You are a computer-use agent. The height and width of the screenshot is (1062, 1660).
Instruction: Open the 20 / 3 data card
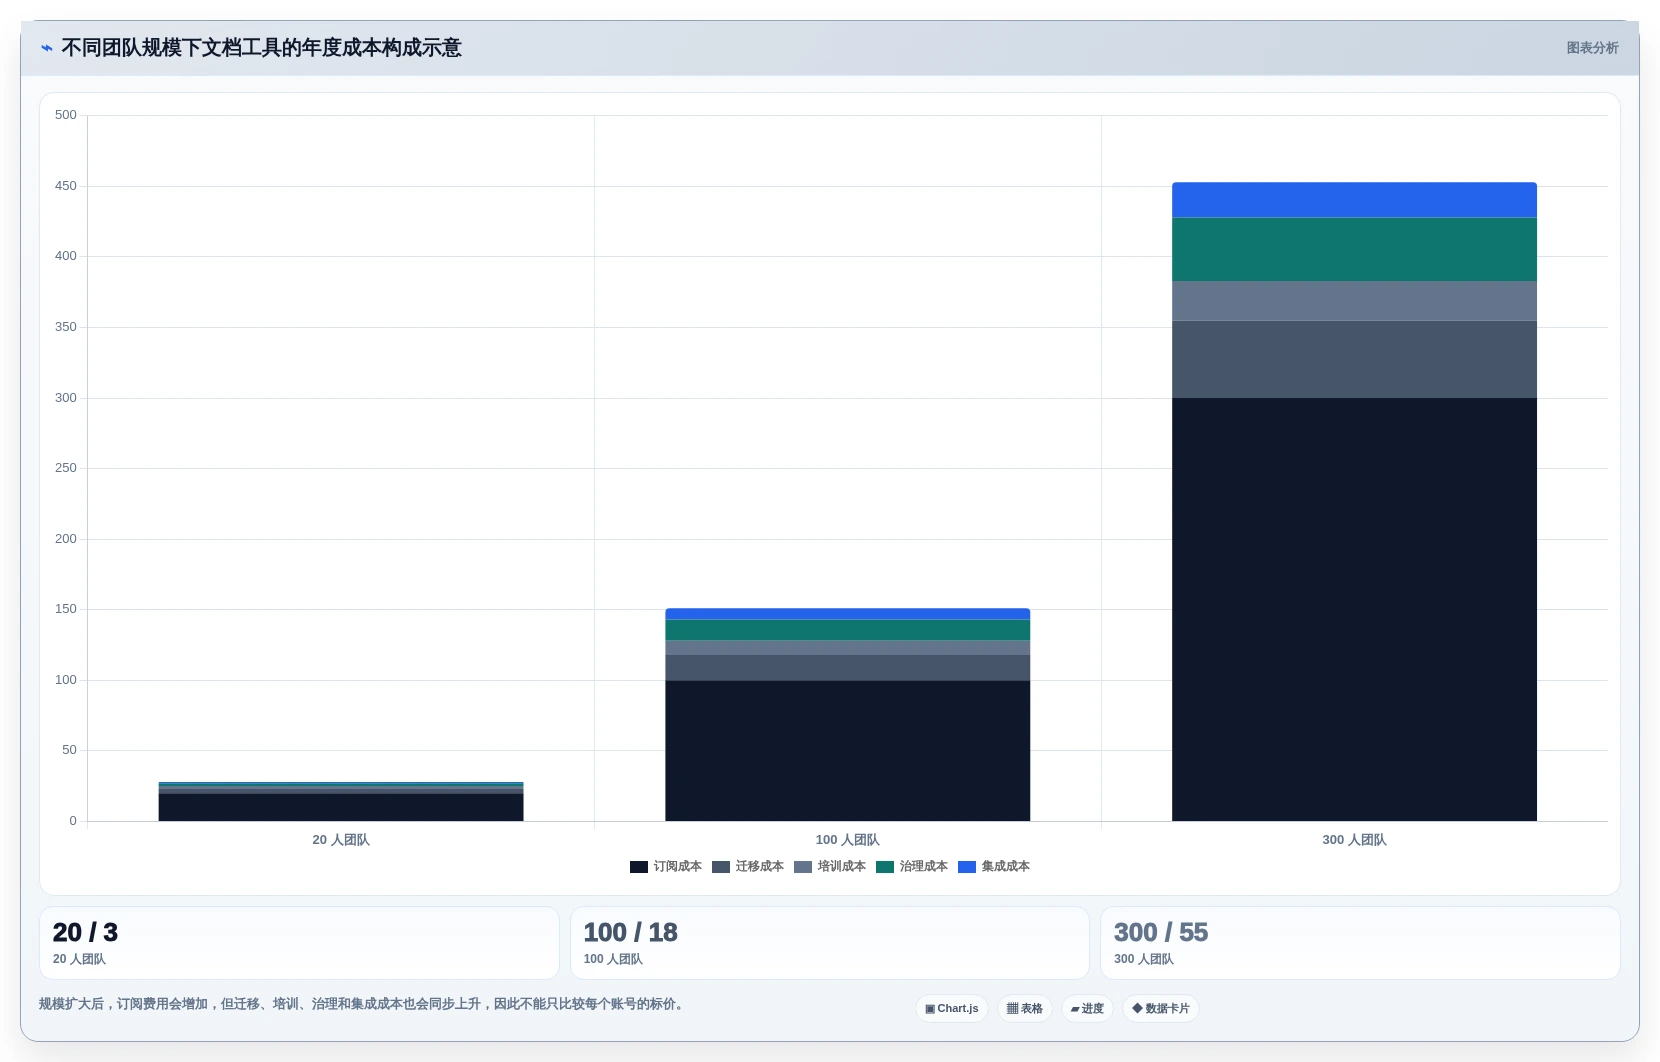(x=299, y=943)
